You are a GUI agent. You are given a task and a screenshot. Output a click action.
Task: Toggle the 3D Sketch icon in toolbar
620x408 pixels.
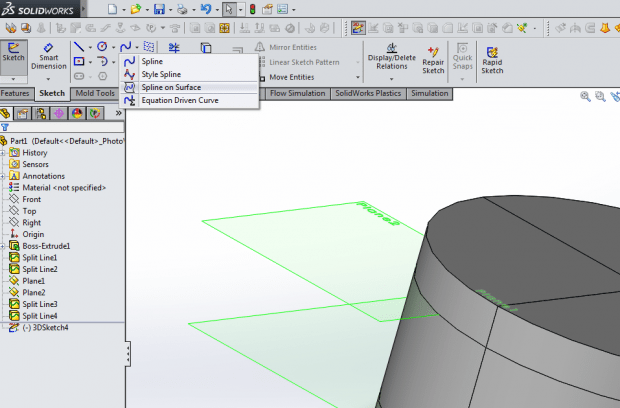click(358, 28)
